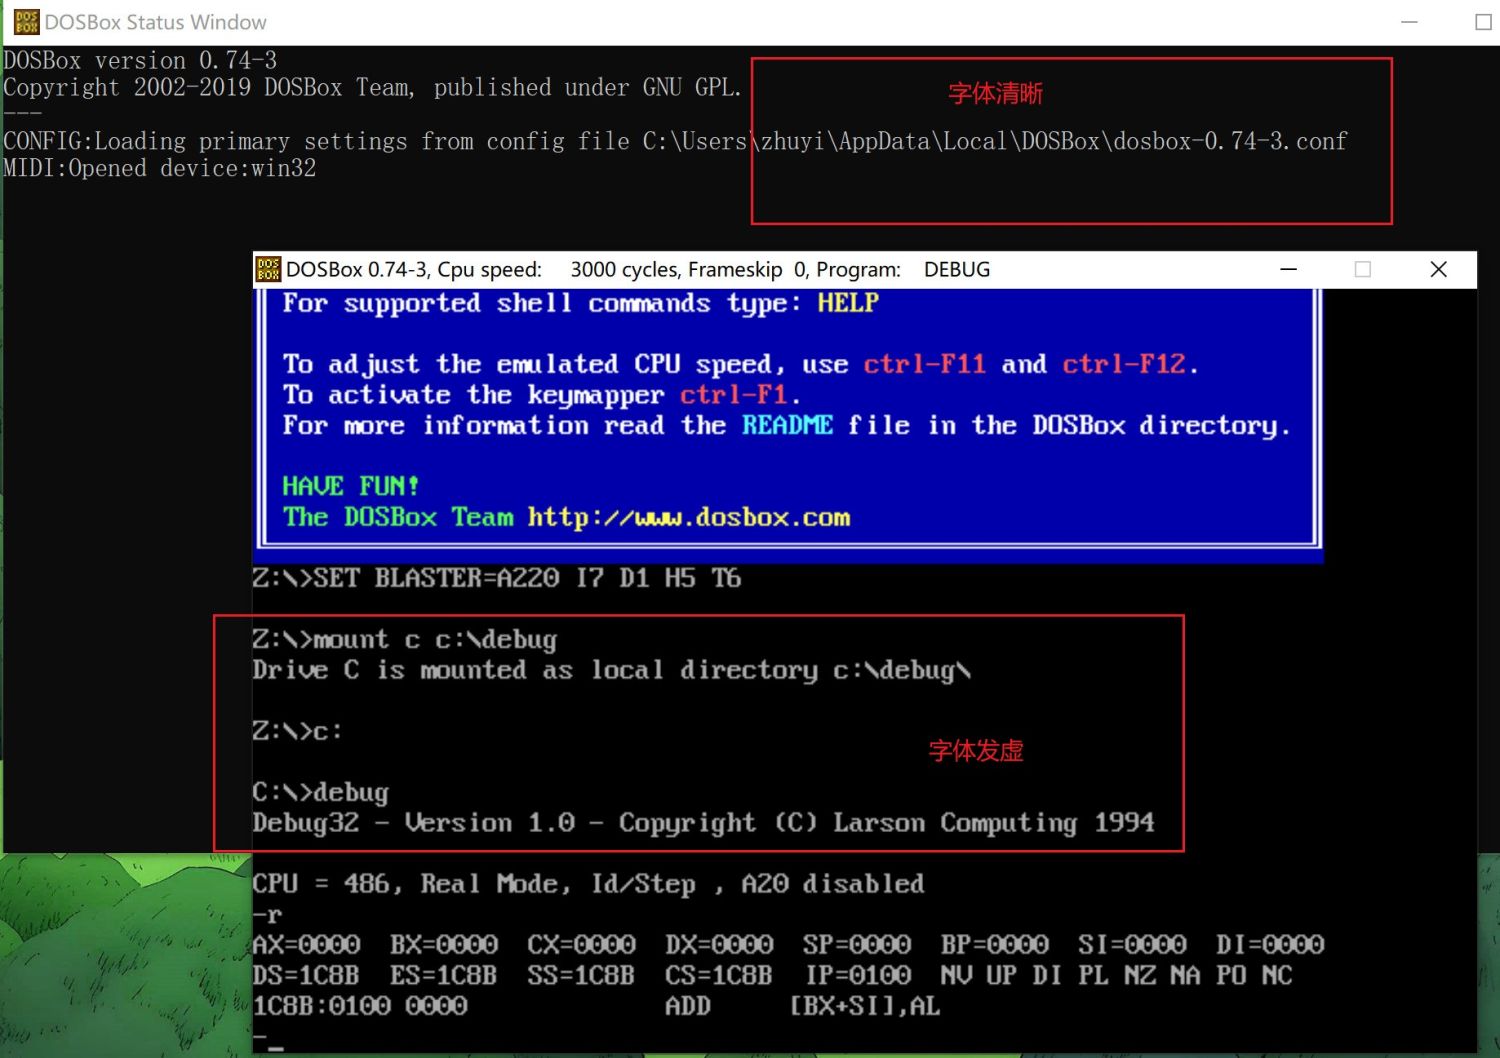Image resolution: width=1500 pixels, height=1058 pixels.
Task: Click the ADD instruction mnemonic
Action: 688,1006
